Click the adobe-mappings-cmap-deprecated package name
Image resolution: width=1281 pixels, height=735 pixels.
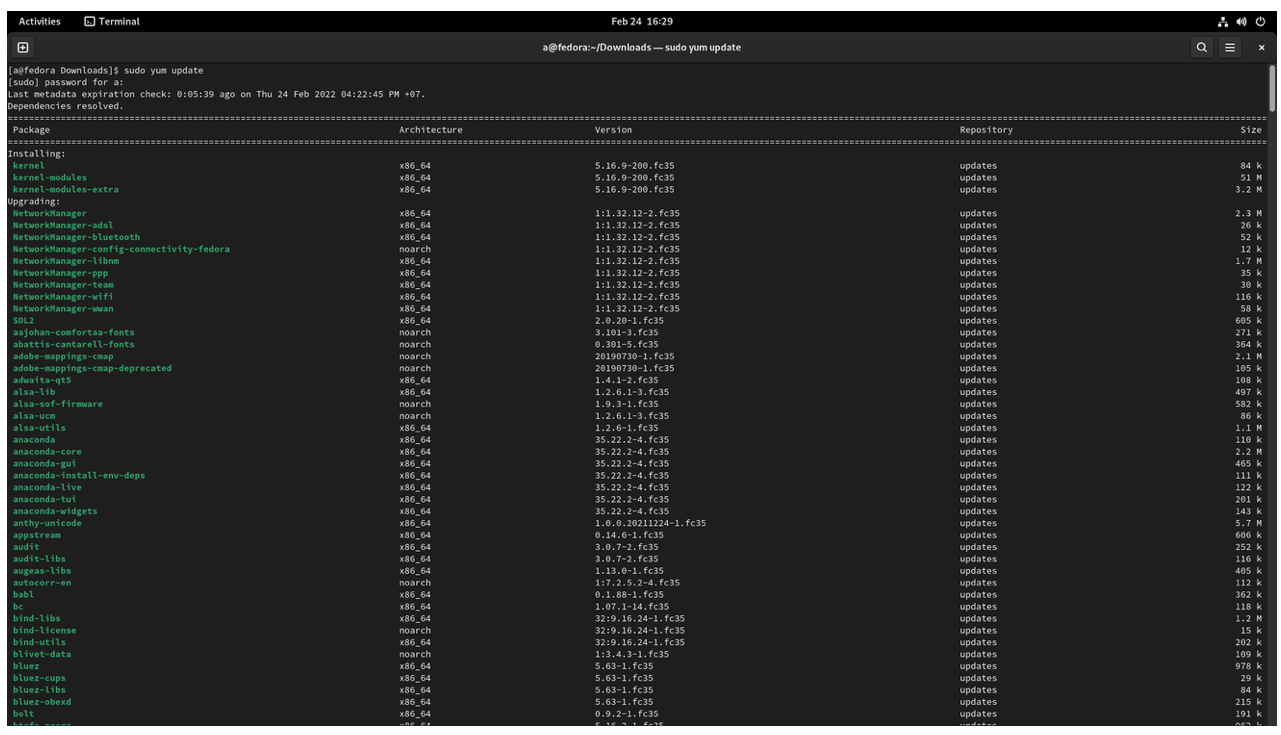(92, 368)
